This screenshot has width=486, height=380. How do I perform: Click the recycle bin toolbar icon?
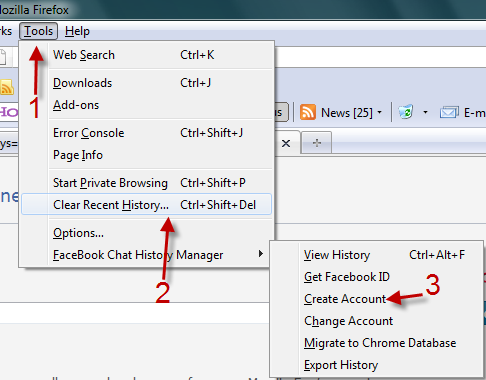(x=406, y=112)
